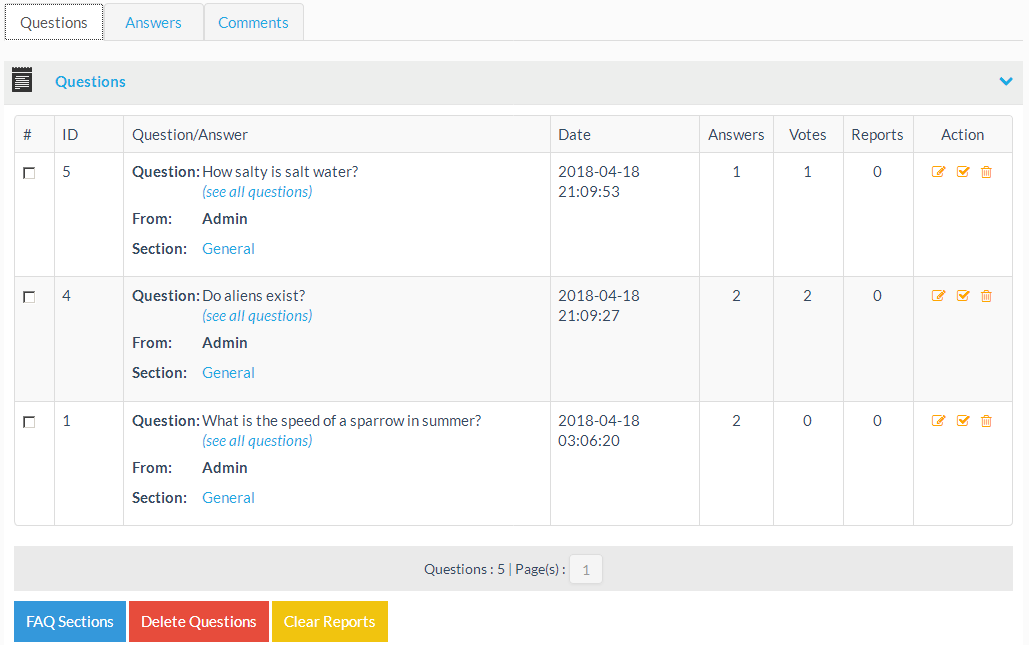
Task: Delete the sparrow question using trash icon
Action: [x=986, y=421]
